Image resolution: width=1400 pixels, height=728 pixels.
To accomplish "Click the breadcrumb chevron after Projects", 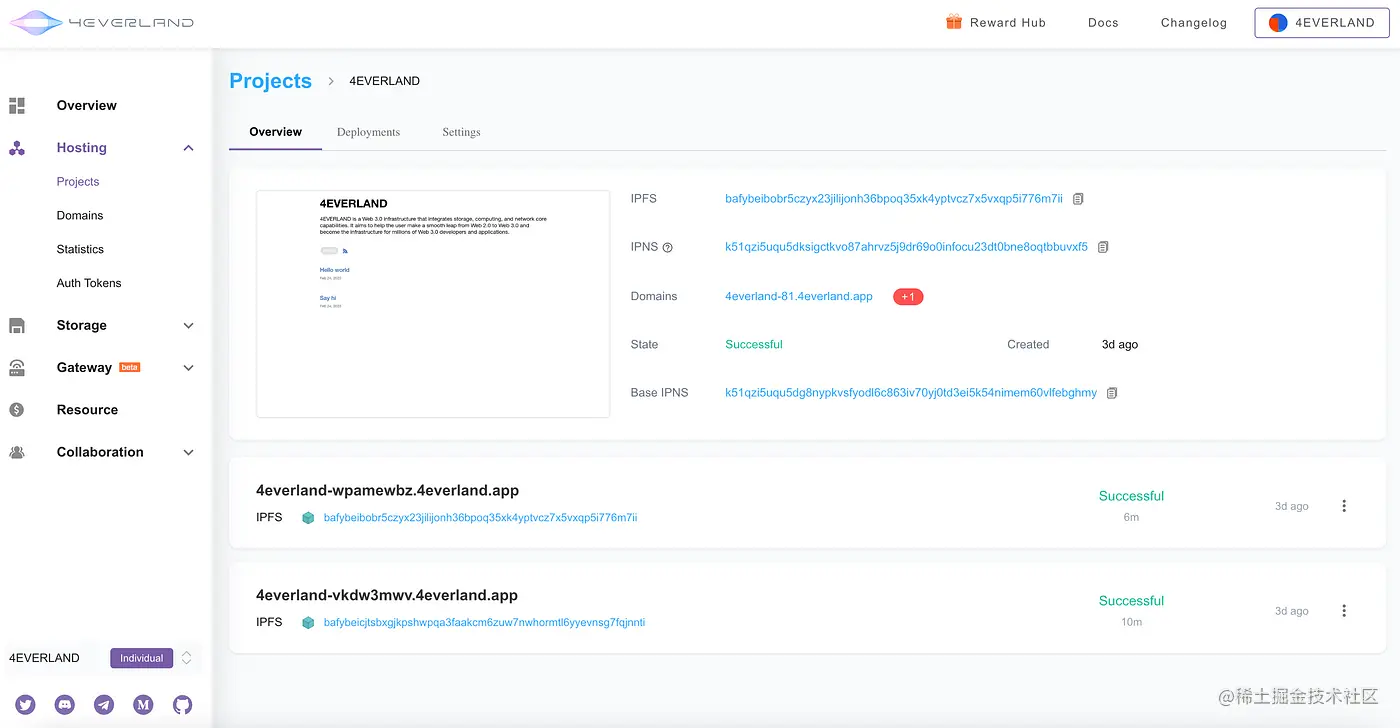I will tap(331, 81).
